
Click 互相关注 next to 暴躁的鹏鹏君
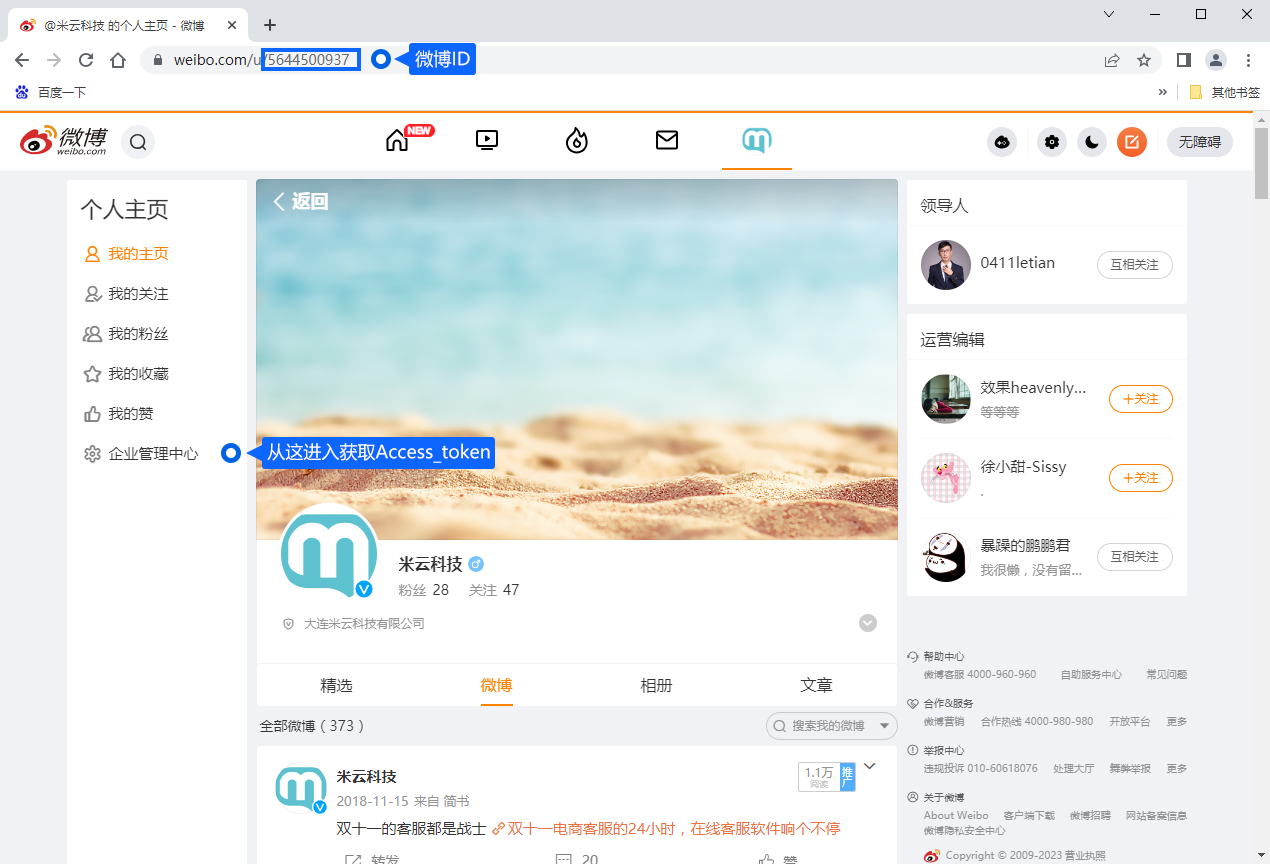click(1135, 557)
